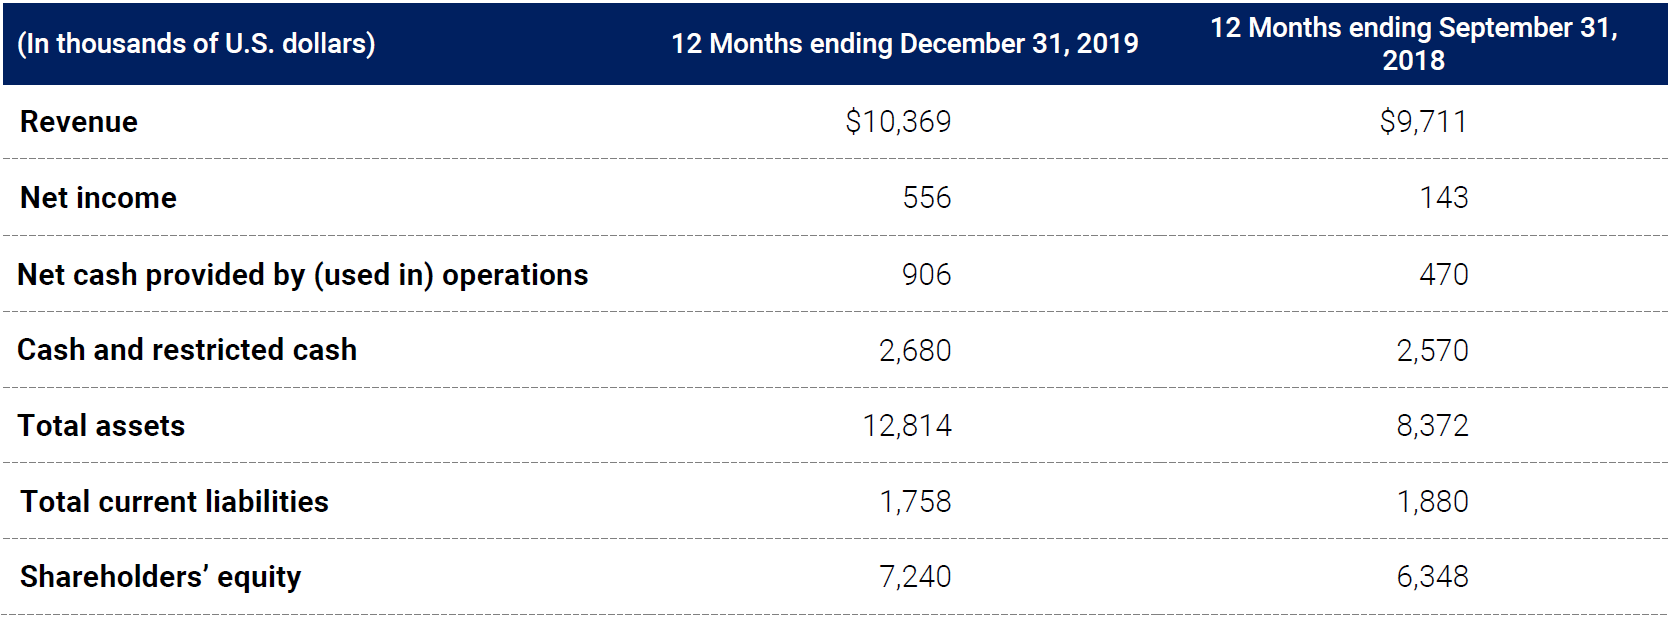The width and height of the screenshot is (1671, 619).
Task: Click the 2018 shareholders' equity value 6,348
Action: point(1432,577)
